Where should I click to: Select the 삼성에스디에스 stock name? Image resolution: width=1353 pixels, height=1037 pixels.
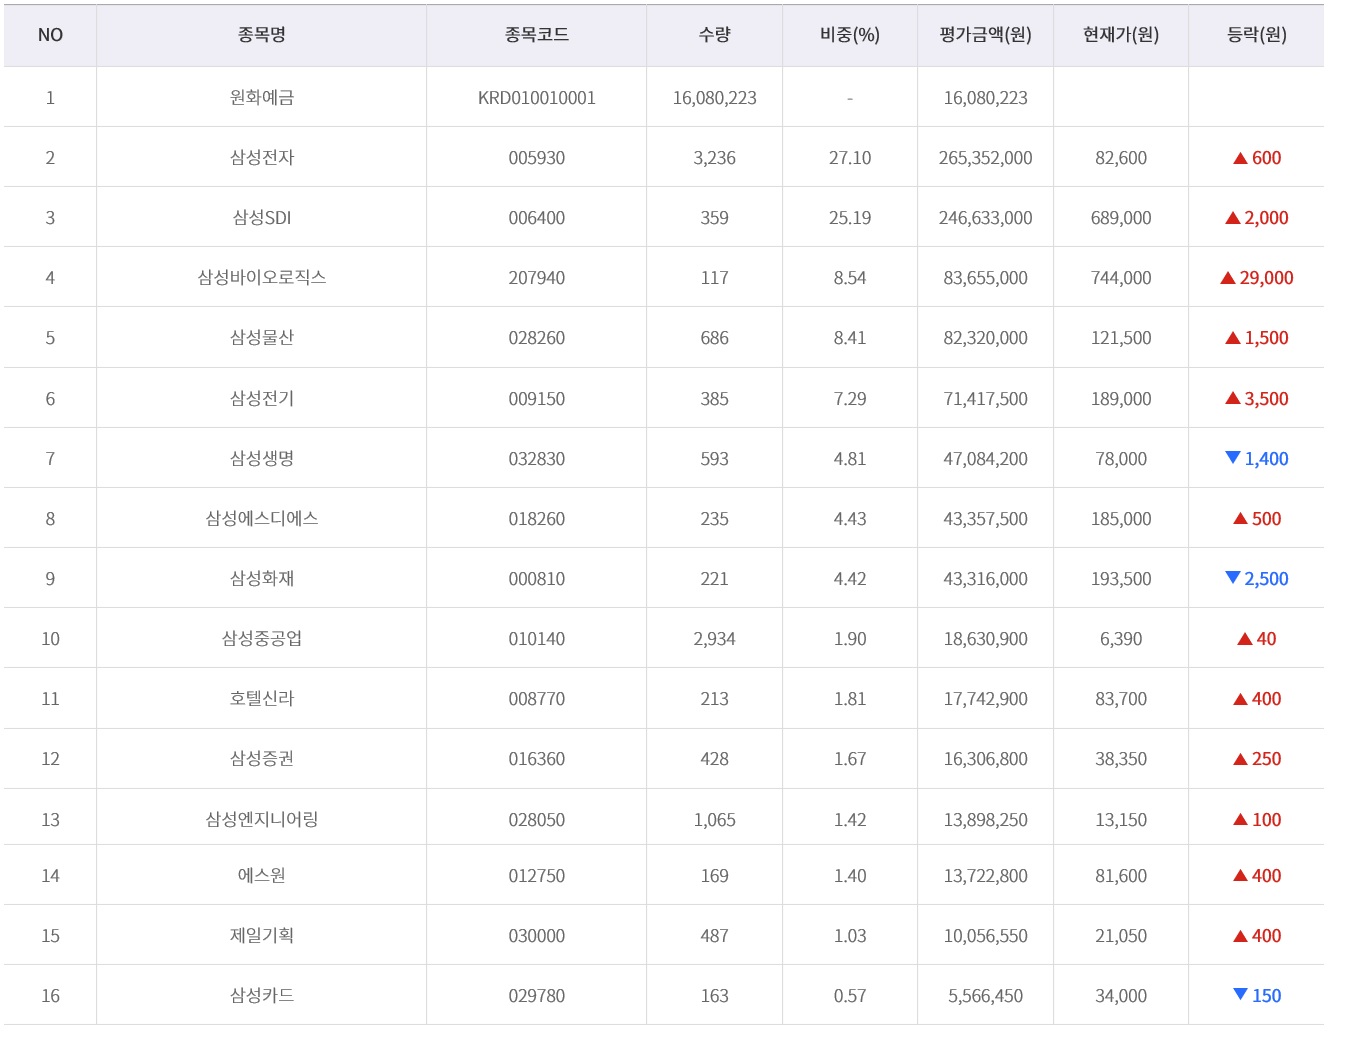[x=261, y=518]
